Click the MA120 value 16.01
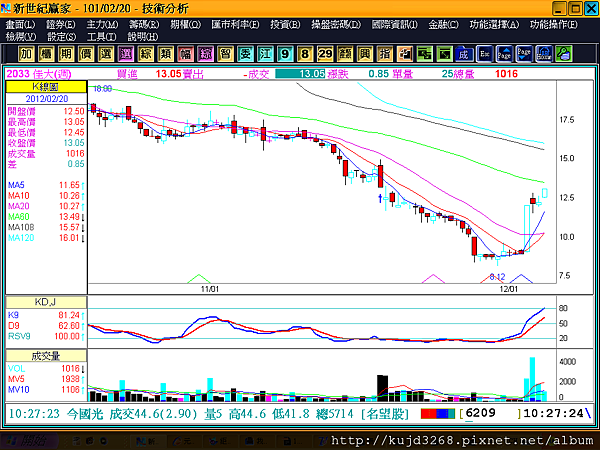600x450 pixels. coord(69,238)
